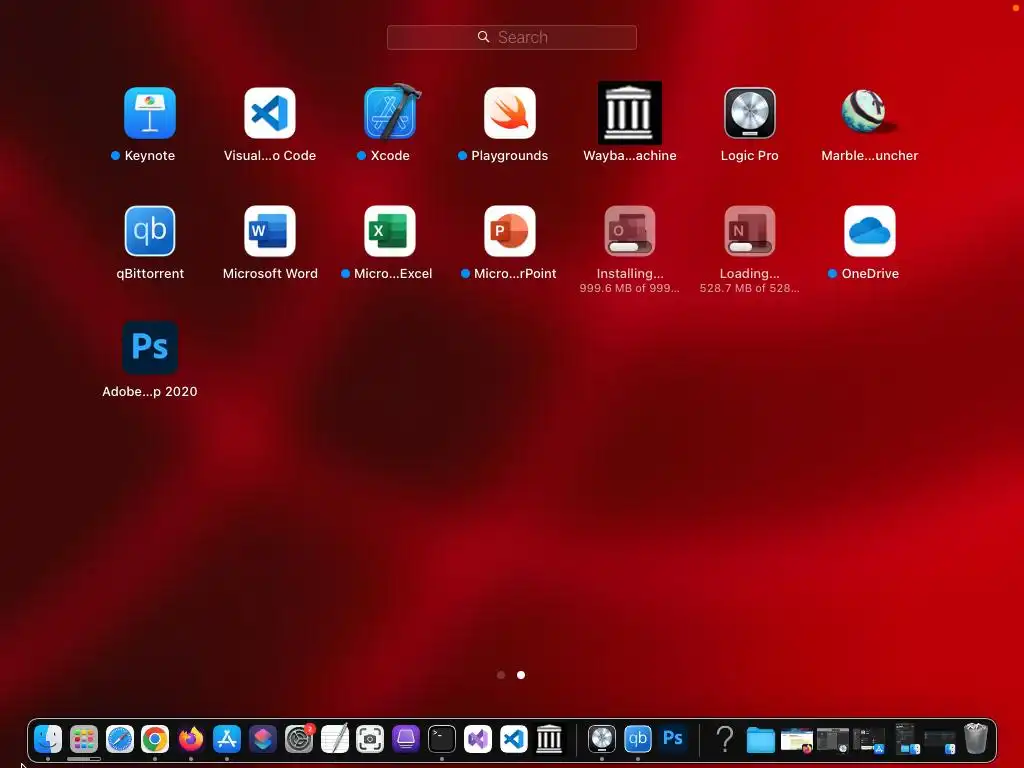Click the purple Apple Configurator Dock icon
Image resolution: width=1024 pixels, height=768 pixels.
pyautogui.click(x=406, y=739)
